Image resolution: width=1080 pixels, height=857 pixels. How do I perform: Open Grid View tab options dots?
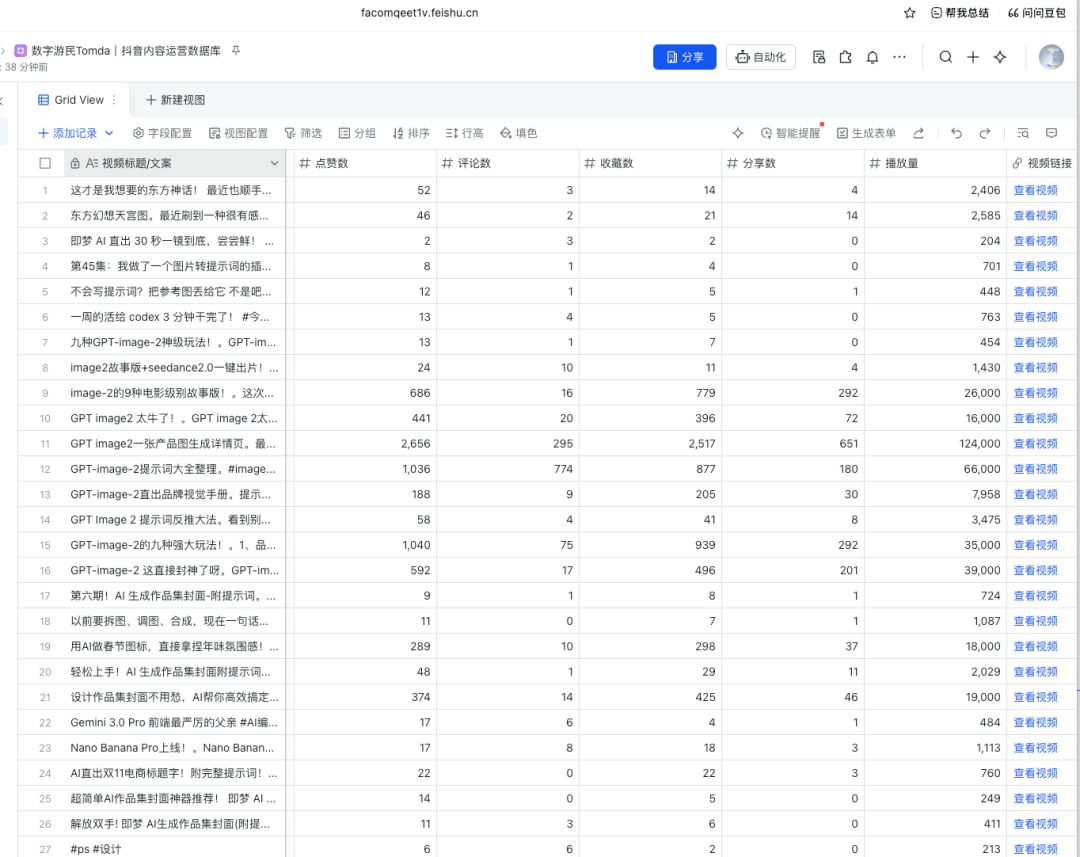click(114, 100)
